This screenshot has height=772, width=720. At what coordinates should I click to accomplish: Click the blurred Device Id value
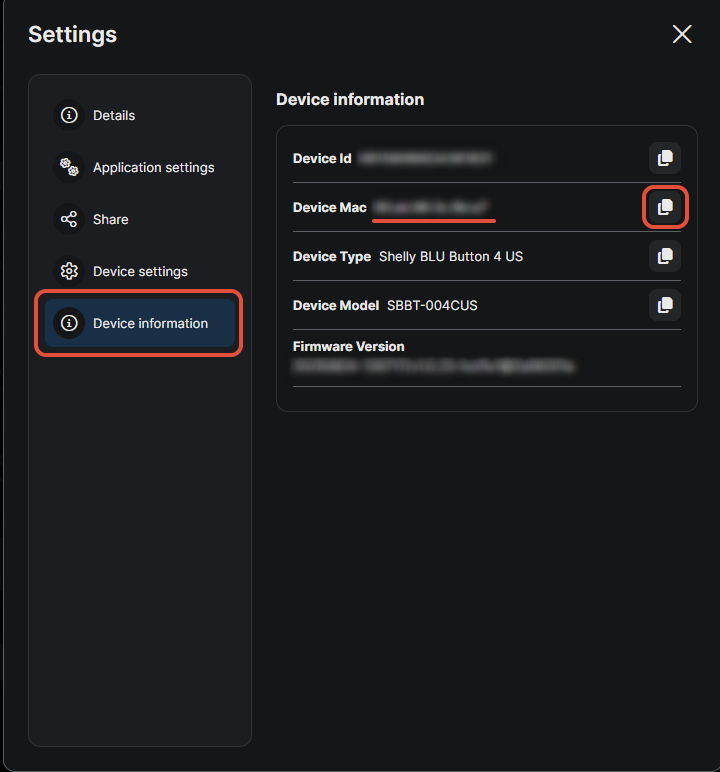click(425, 158)
